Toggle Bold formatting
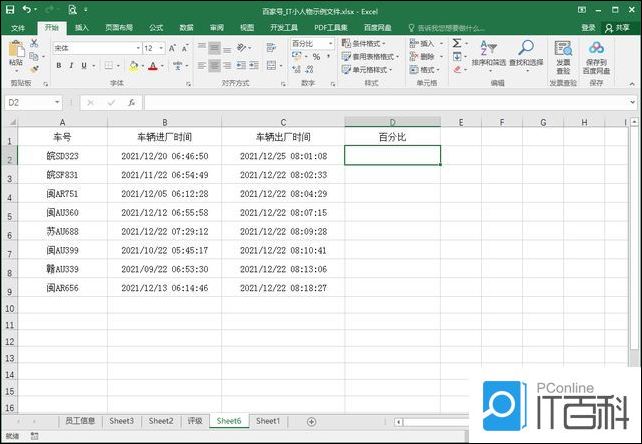The image size is (642, 444). 59,66
